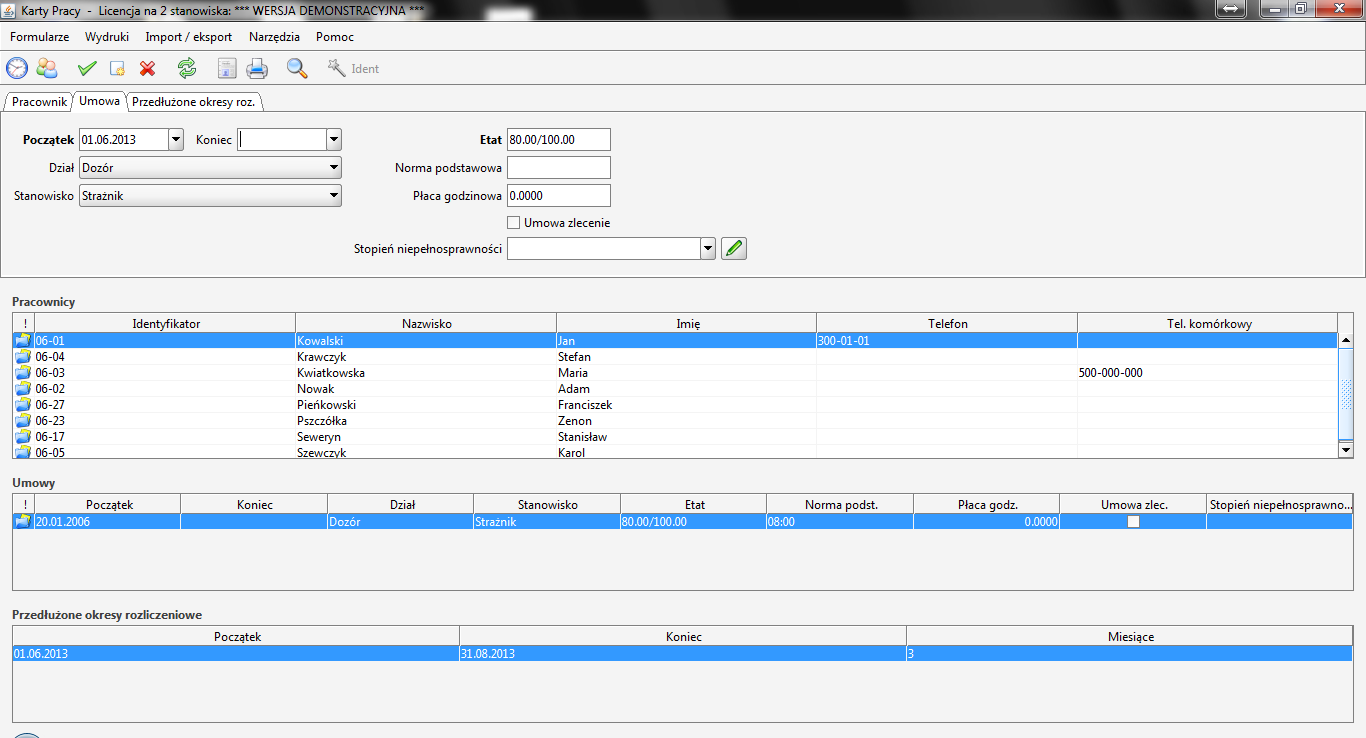The image size is (1366, 738).
Task: Click the employees list scroll up arrow
Action: tap(1346, 340)
